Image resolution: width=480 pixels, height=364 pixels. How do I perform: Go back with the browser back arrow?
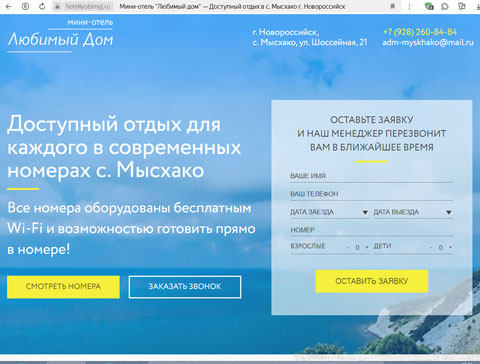9,6
